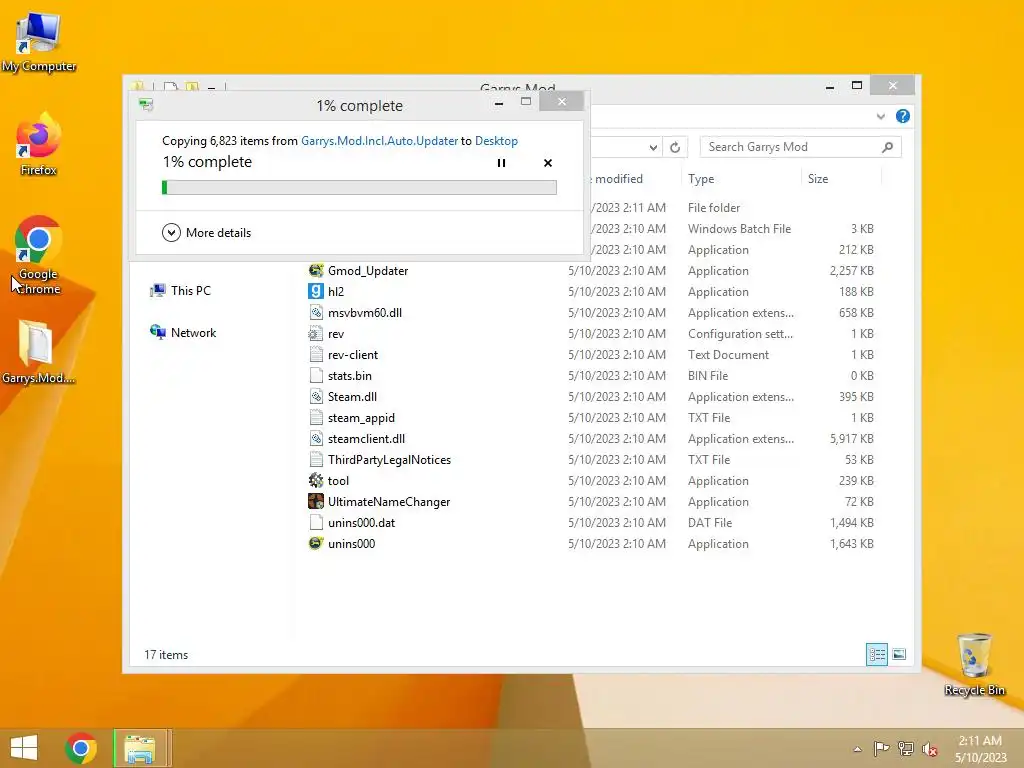This screenshot has width=1024, height=768.
Task: Expand More details in copy dialog
Action: (x=206, y=232)
